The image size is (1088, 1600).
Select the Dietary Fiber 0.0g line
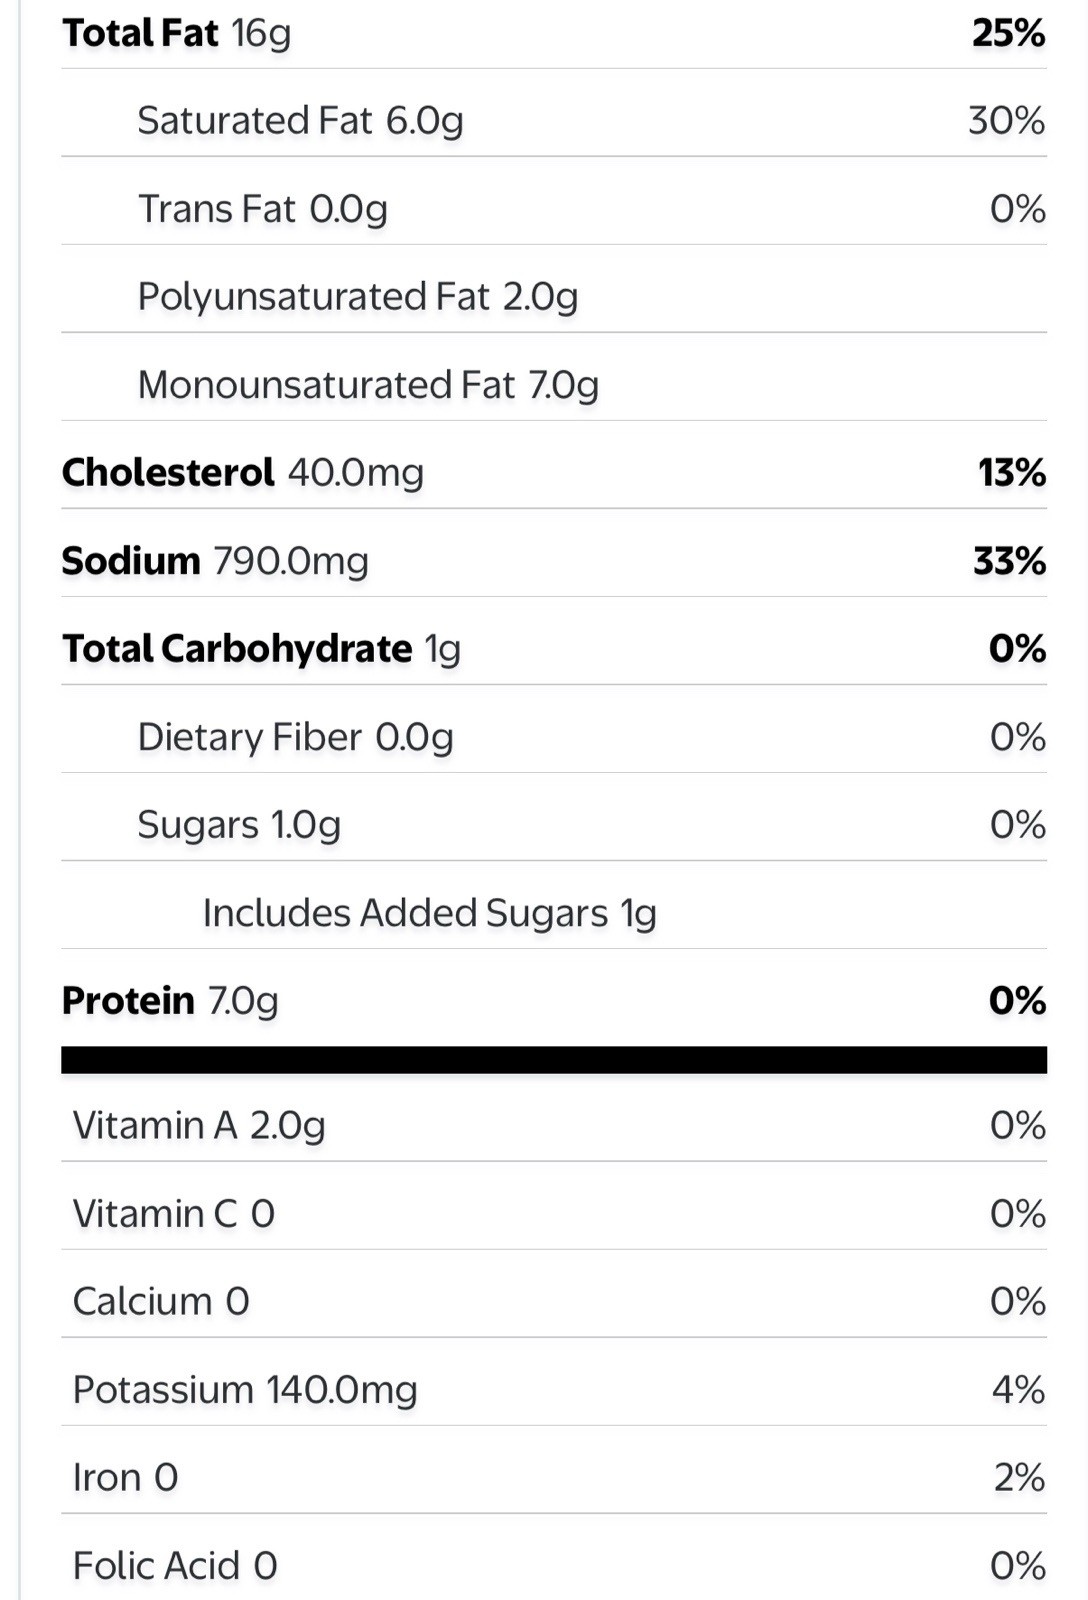(x=554, y=736)
